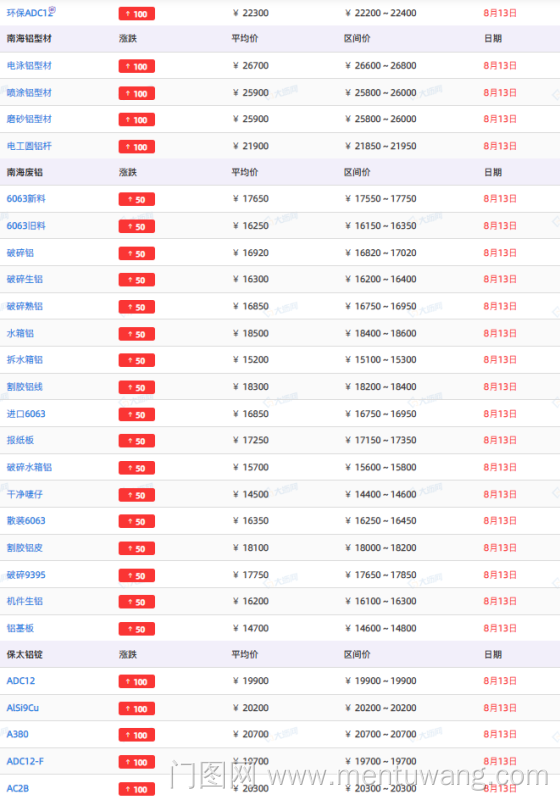This screenshot has width=560, height=800.
Task: Click the small icon beside 环保ADC12
Action: [52, 10]
